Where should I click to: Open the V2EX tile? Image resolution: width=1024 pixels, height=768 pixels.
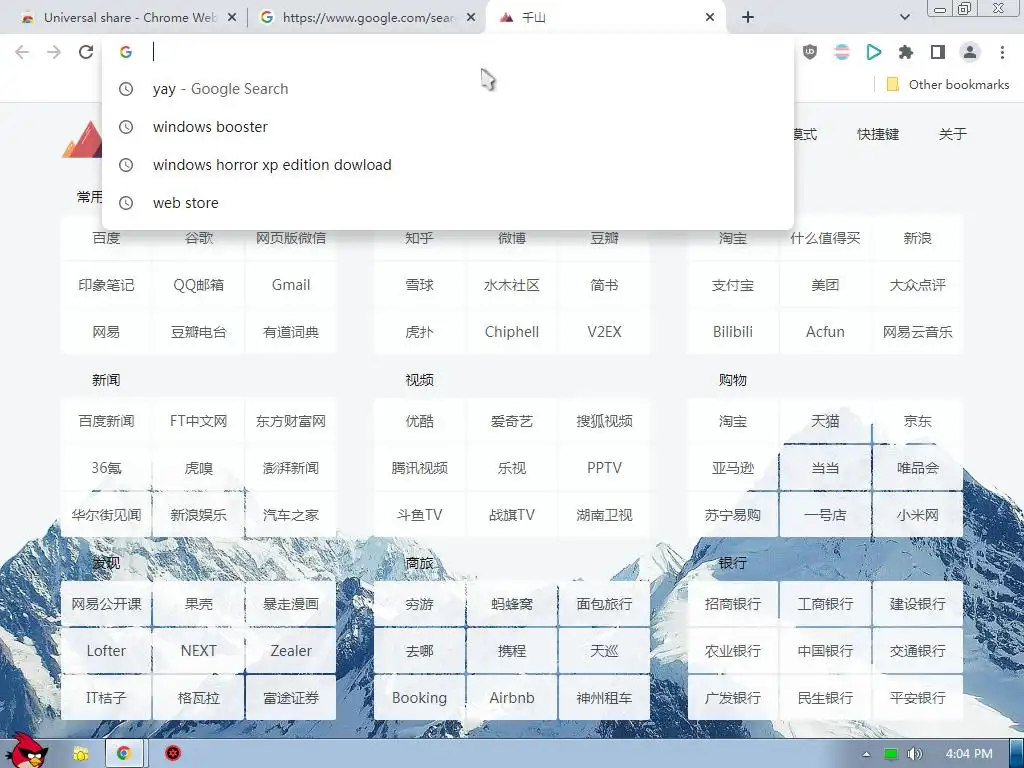click(x=604, y=332)
